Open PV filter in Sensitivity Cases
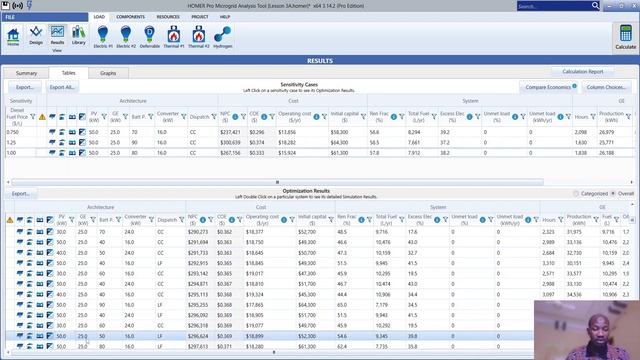The image size is (640, 360). (x=104, y=117)
